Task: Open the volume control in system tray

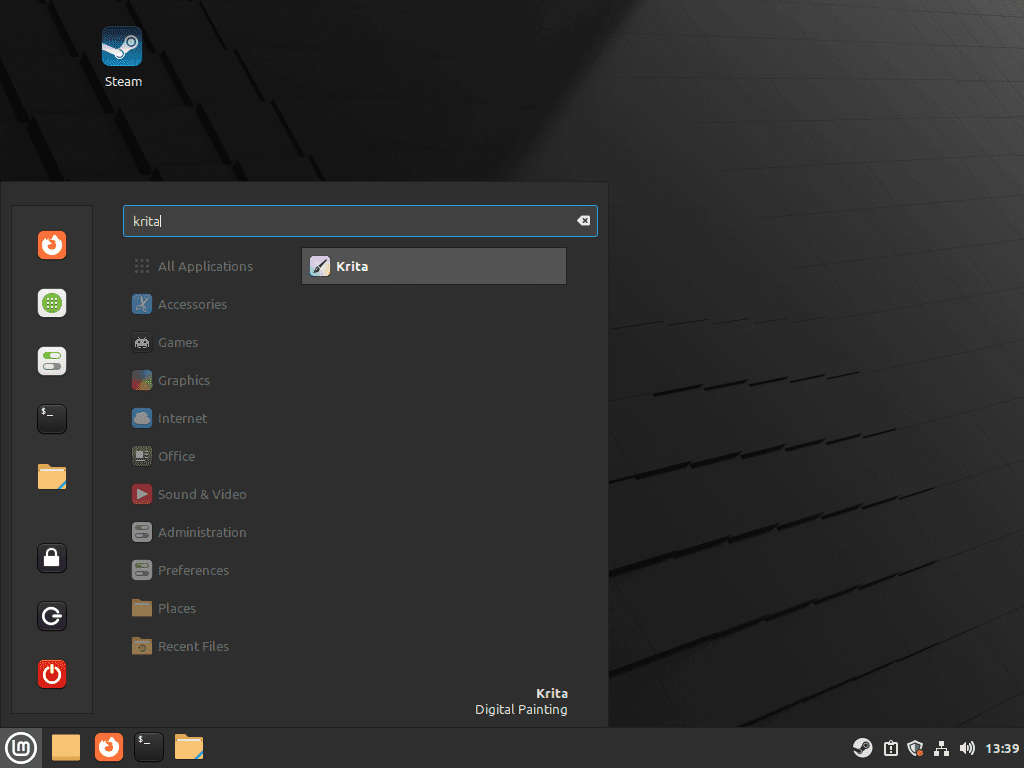Action: pos(967,747)
